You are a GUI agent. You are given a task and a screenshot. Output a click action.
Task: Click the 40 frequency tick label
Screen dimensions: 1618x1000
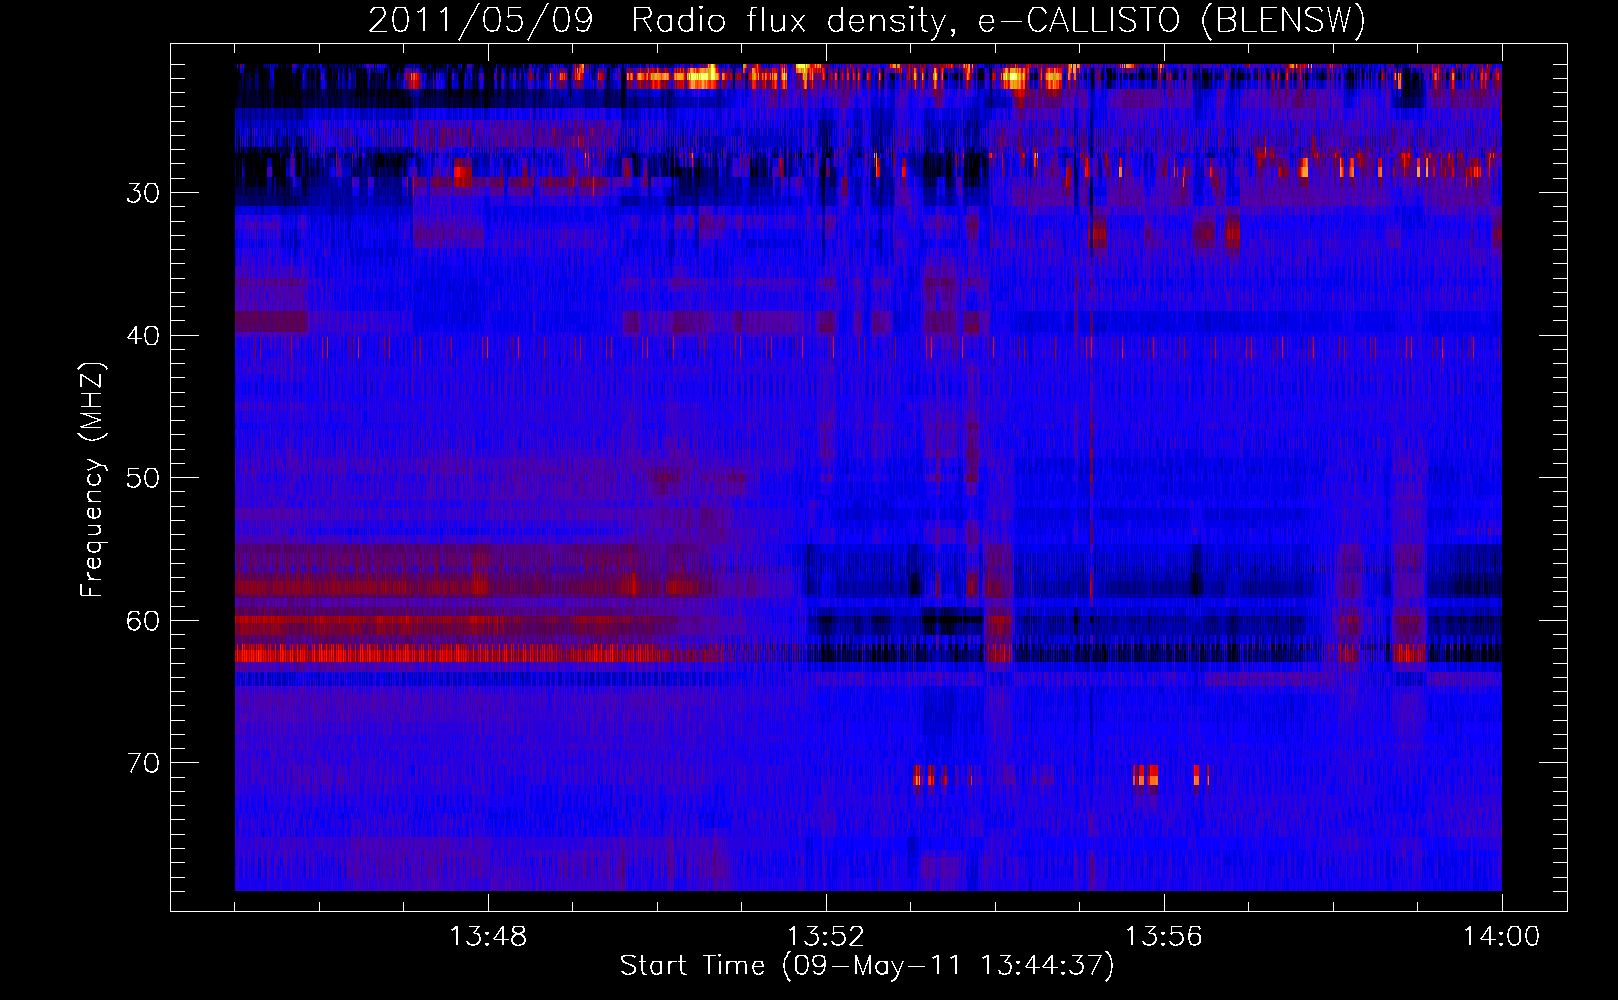(143, 336)
